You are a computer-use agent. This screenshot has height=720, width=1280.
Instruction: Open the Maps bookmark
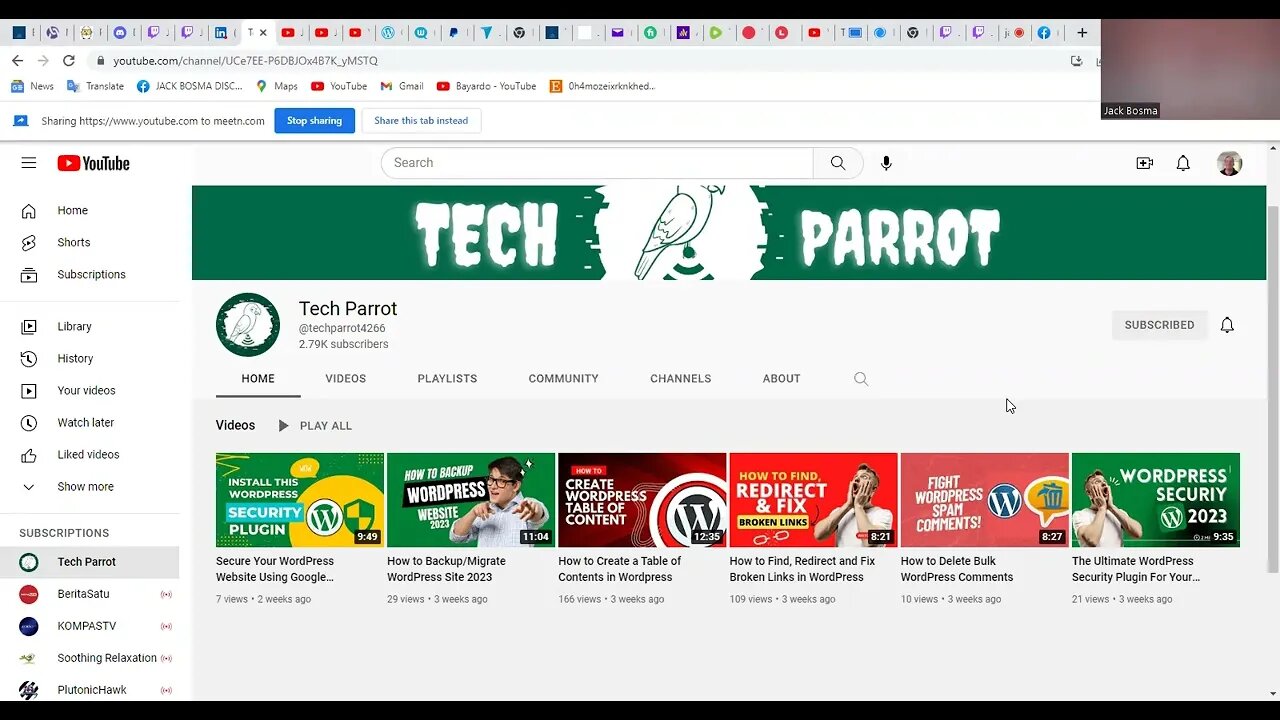277,86
